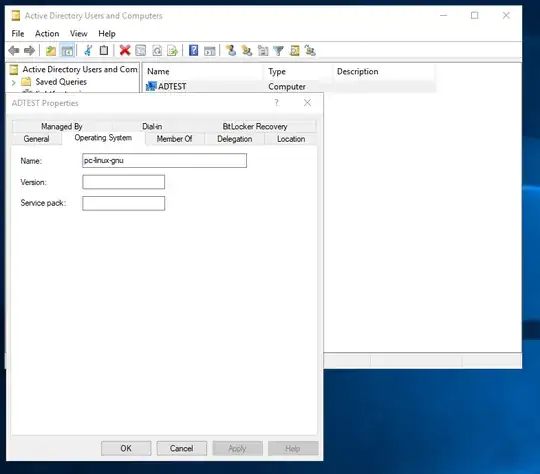Click the Refresh toolbar icon

157,51
